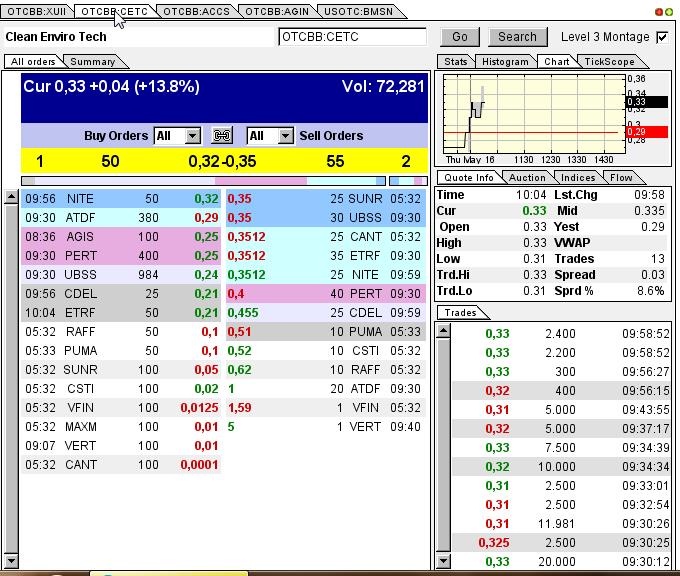Show the Auction tab

click(527, 177)
